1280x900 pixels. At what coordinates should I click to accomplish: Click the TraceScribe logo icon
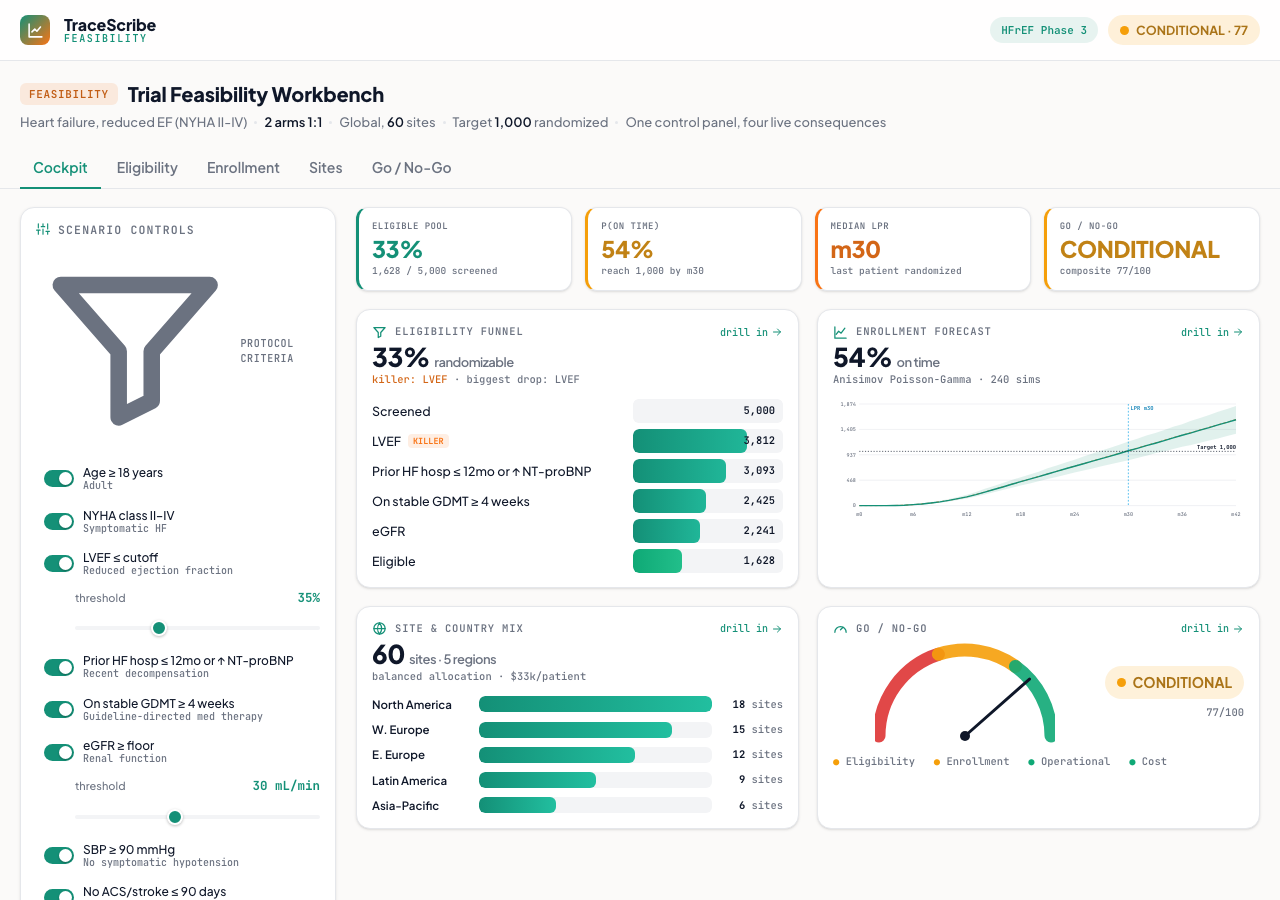pyautogui.click(x=35, y=30)
